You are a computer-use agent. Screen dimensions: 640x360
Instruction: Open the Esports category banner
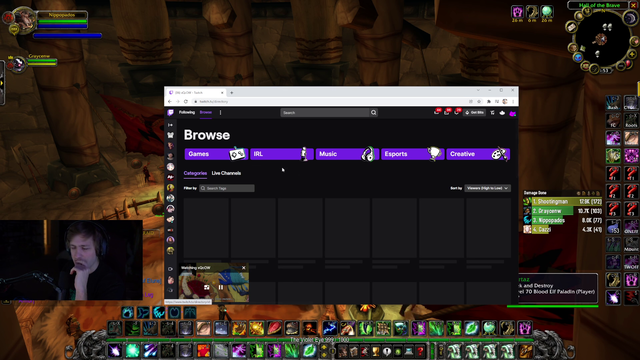tap(413, 154)
